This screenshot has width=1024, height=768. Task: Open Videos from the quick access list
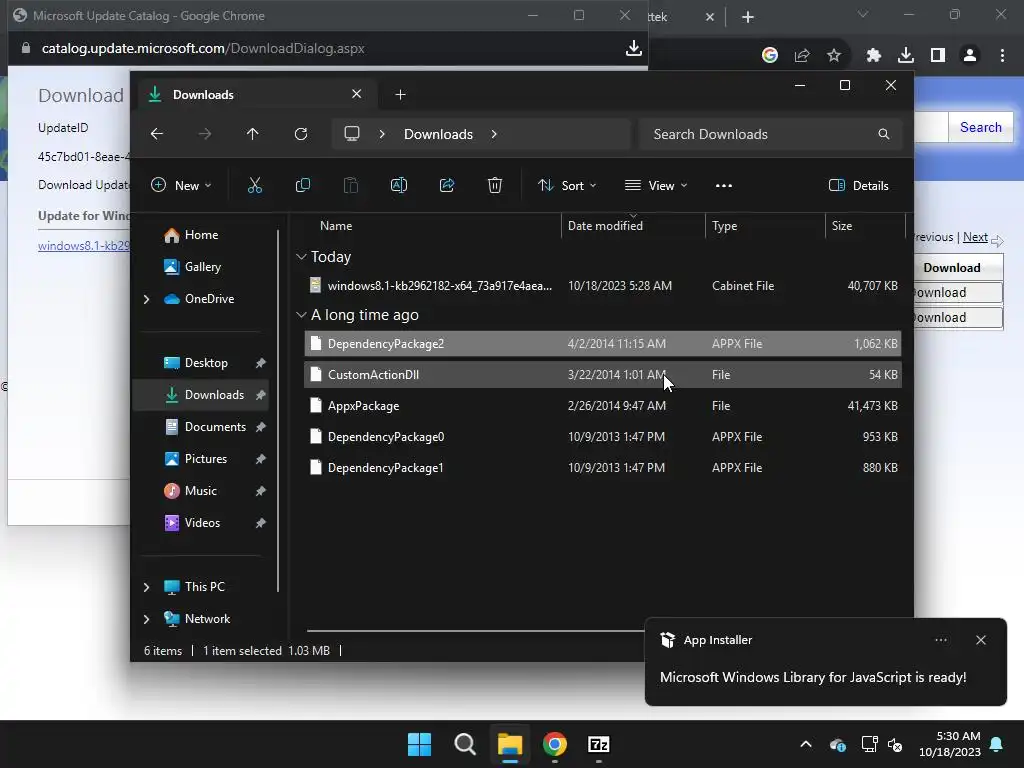point(202,522)
